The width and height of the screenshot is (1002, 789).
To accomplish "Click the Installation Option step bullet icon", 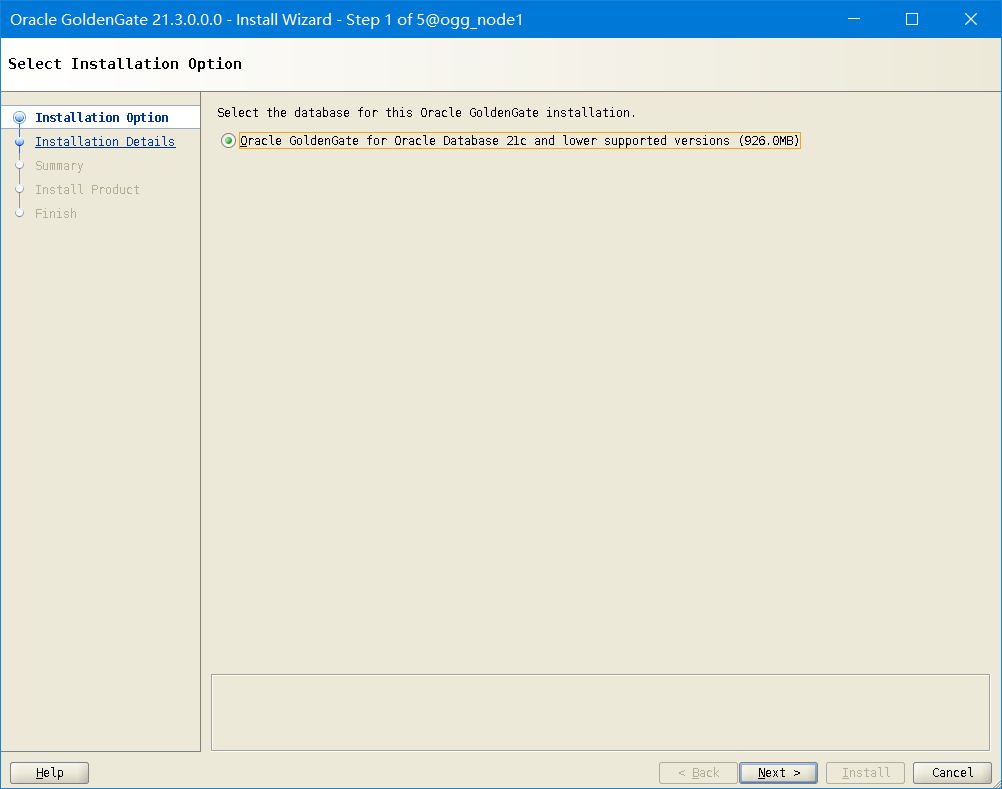I will (20, 118).
